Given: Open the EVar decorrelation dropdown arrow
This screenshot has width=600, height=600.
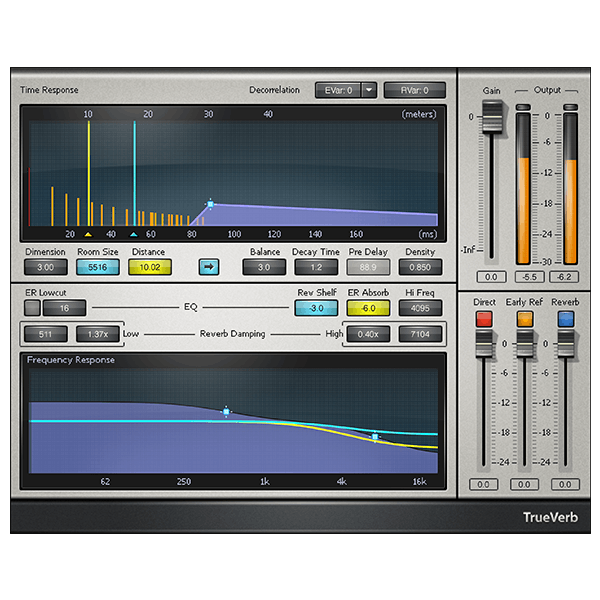Looking at the screenshot, I should 369,90.
